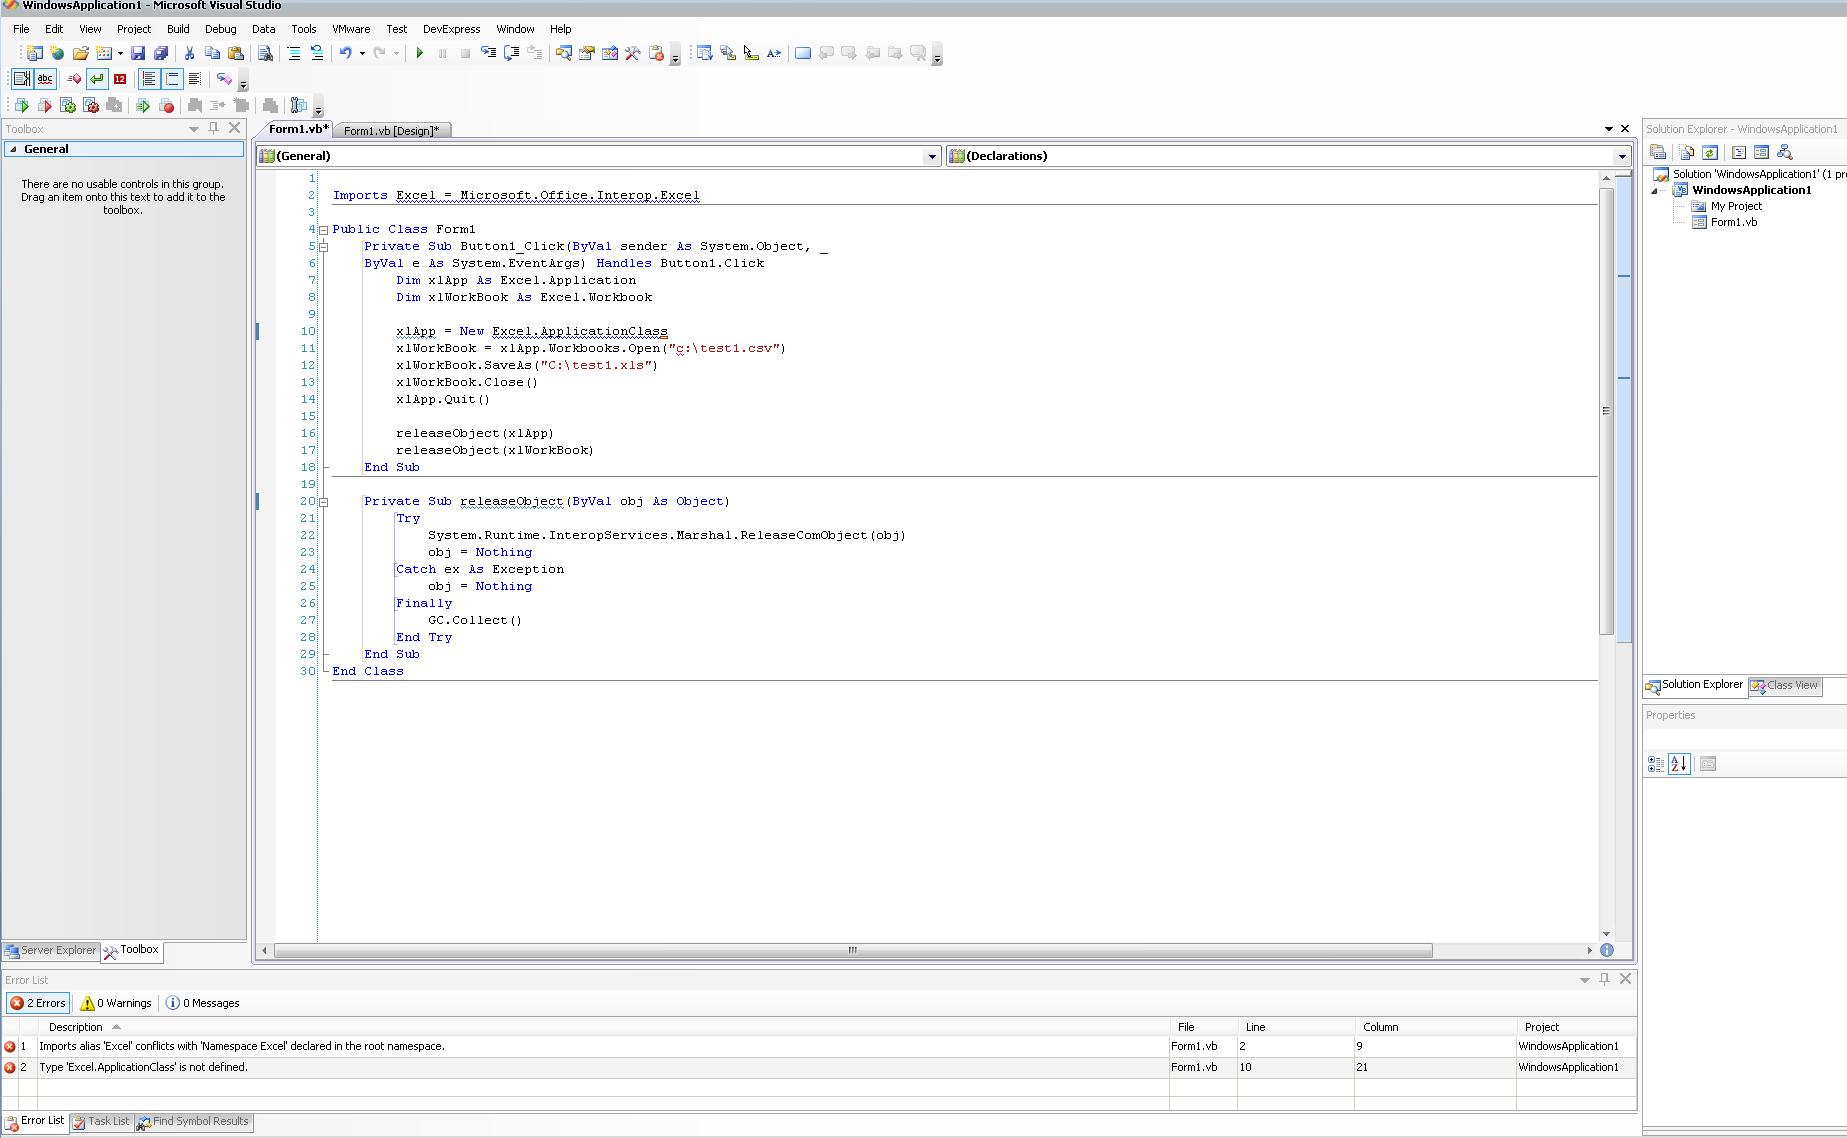Viewport: 1847px width, 1138px height.
Task: Toggle the word wrap abc toolbar button
Action: [x=45, y=79]
